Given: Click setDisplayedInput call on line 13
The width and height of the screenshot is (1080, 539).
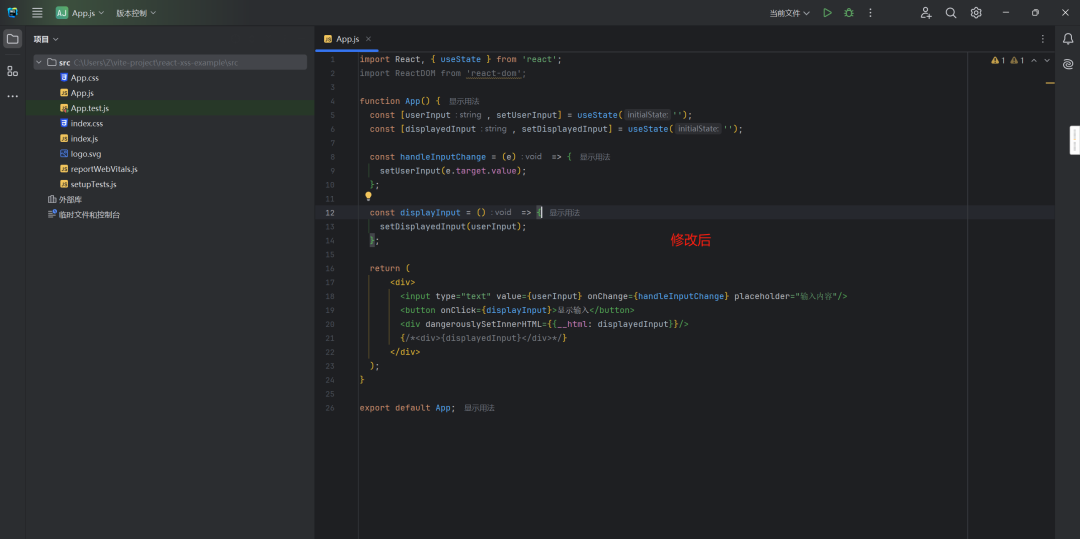Looking at the screenshot, I should pos(422,226).
